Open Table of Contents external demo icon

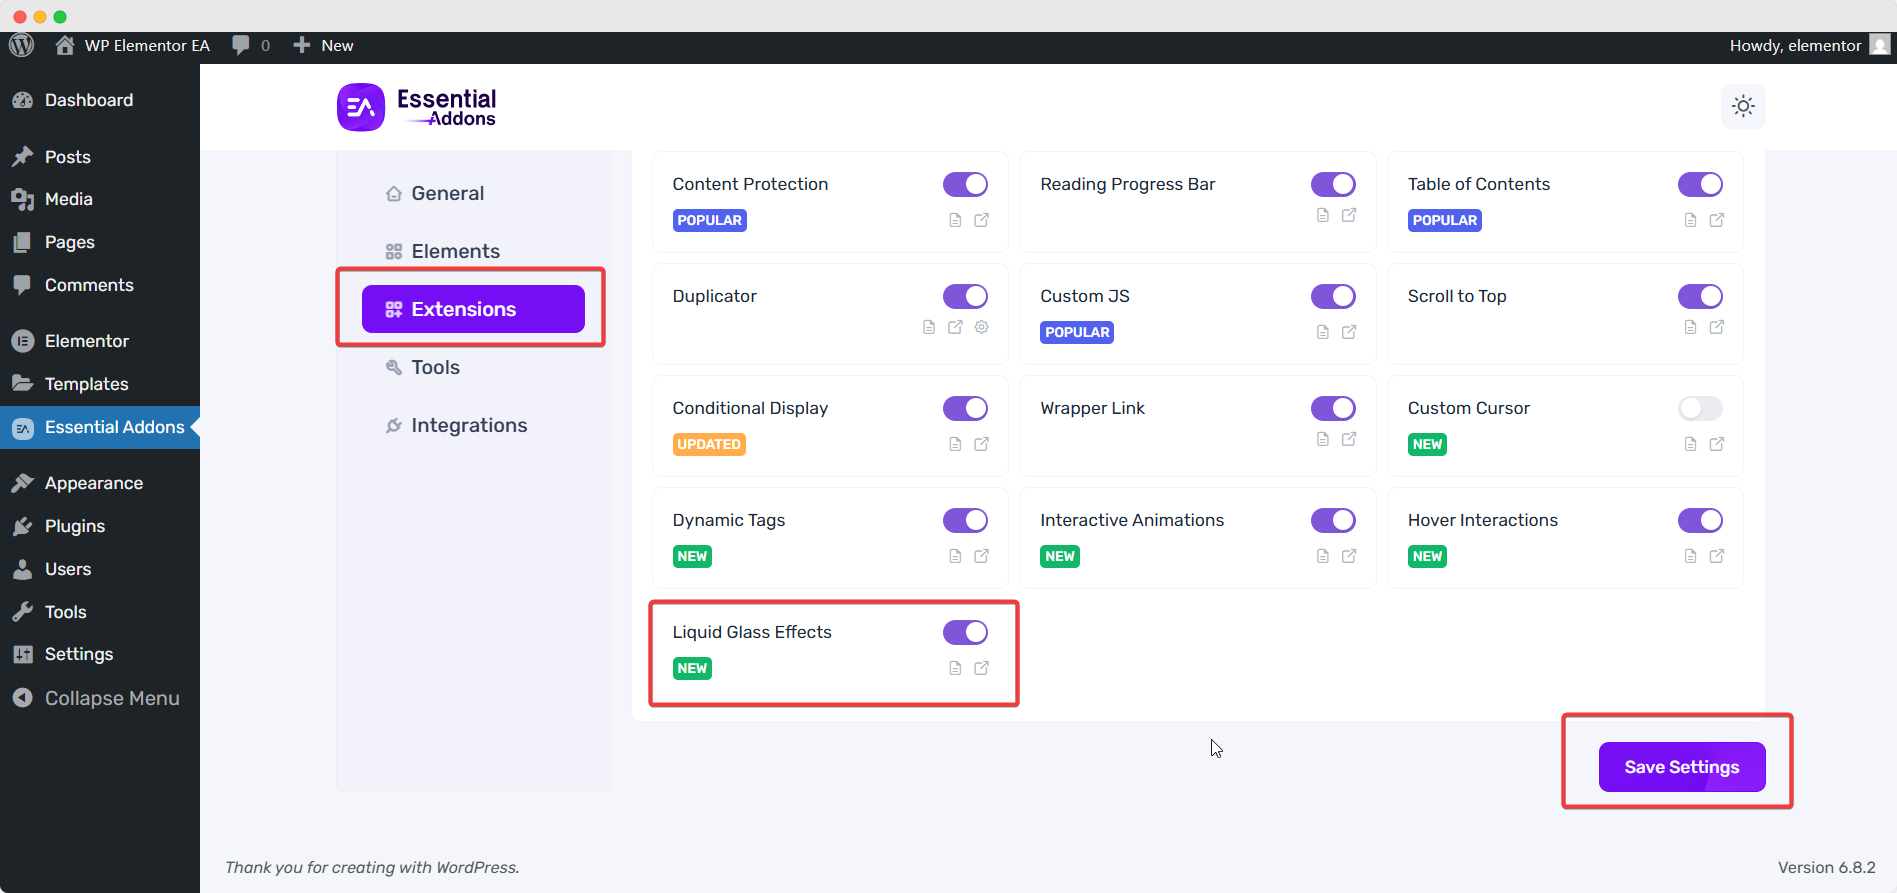(x=1717, y=220)
